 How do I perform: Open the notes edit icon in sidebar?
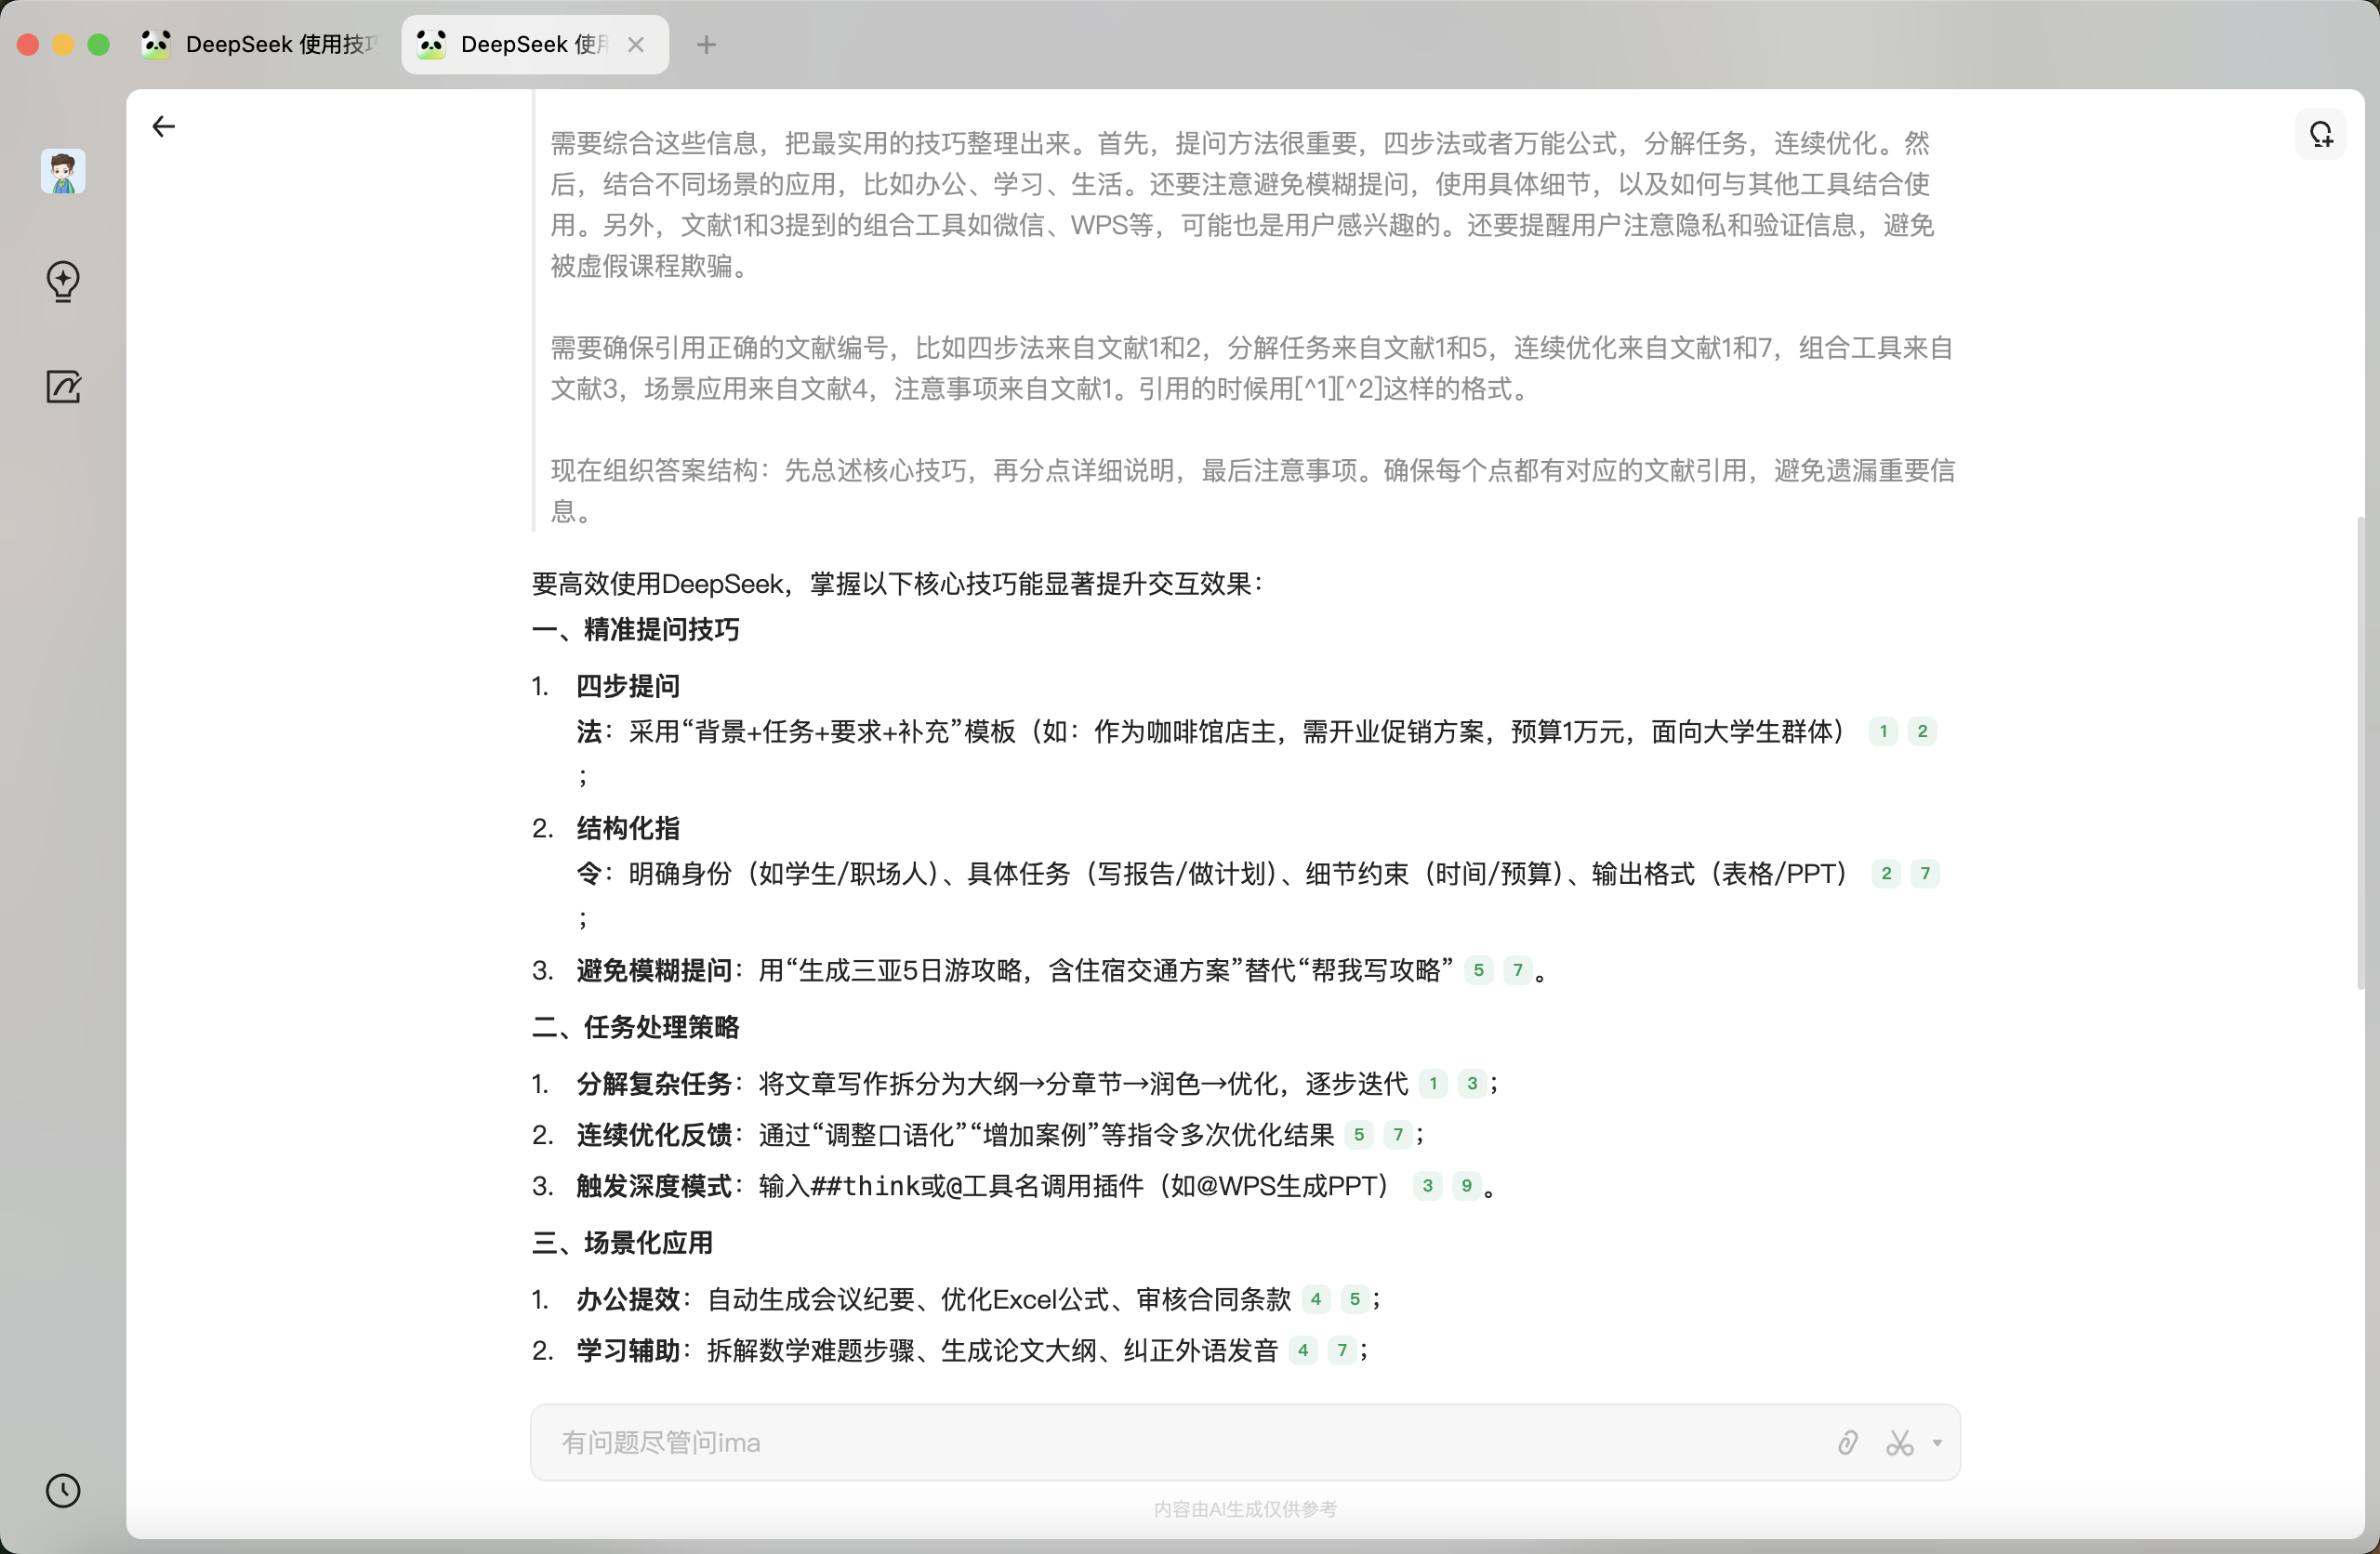tap(63, 386)
